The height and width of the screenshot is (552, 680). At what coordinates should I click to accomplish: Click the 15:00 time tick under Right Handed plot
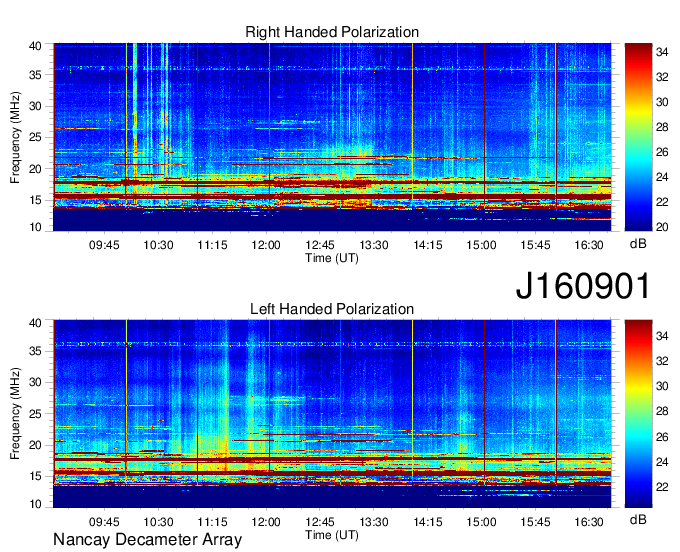(x=481, y=245)
